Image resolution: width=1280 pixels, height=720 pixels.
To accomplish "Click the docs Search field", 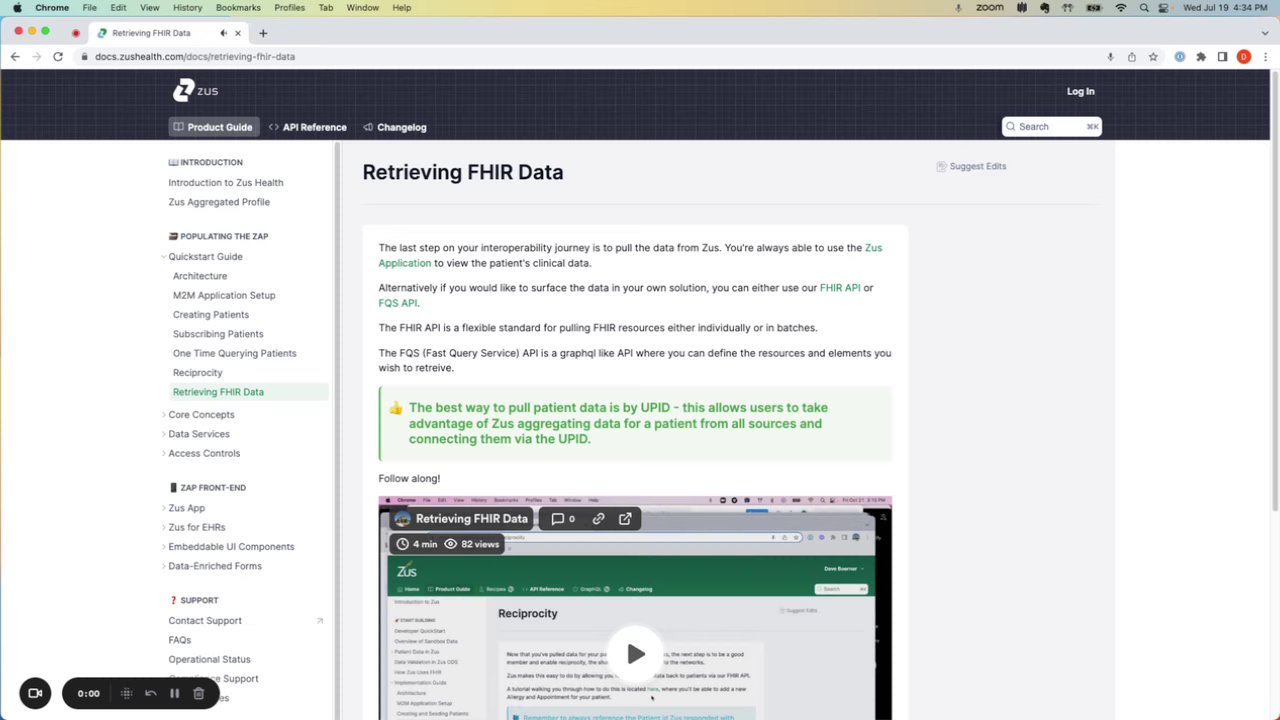I will pyautogui.click(x=1051, y=127).
